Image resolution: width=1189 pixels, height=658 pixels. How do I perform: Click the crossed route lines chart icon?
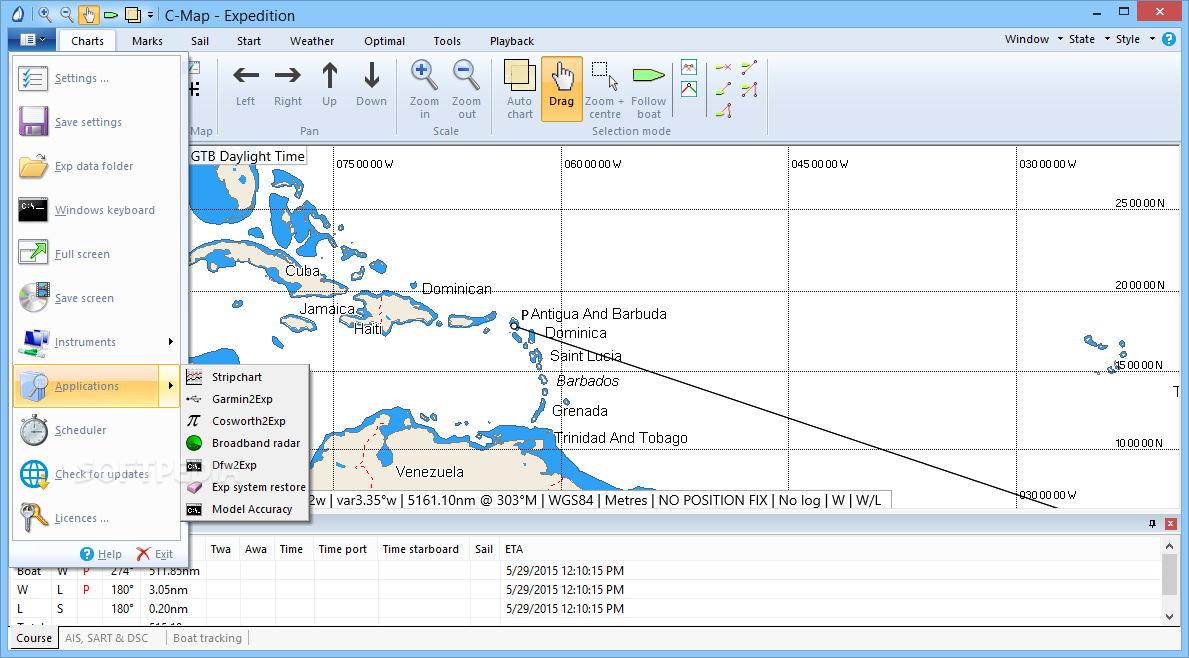tap(689, 67)
